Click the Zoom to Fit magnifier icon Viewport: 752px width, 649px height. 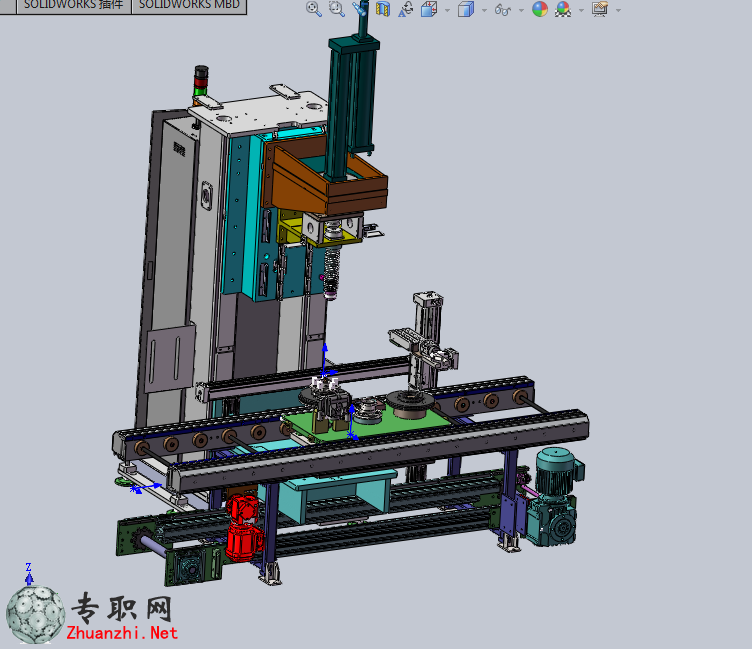[x=314, y=9]
